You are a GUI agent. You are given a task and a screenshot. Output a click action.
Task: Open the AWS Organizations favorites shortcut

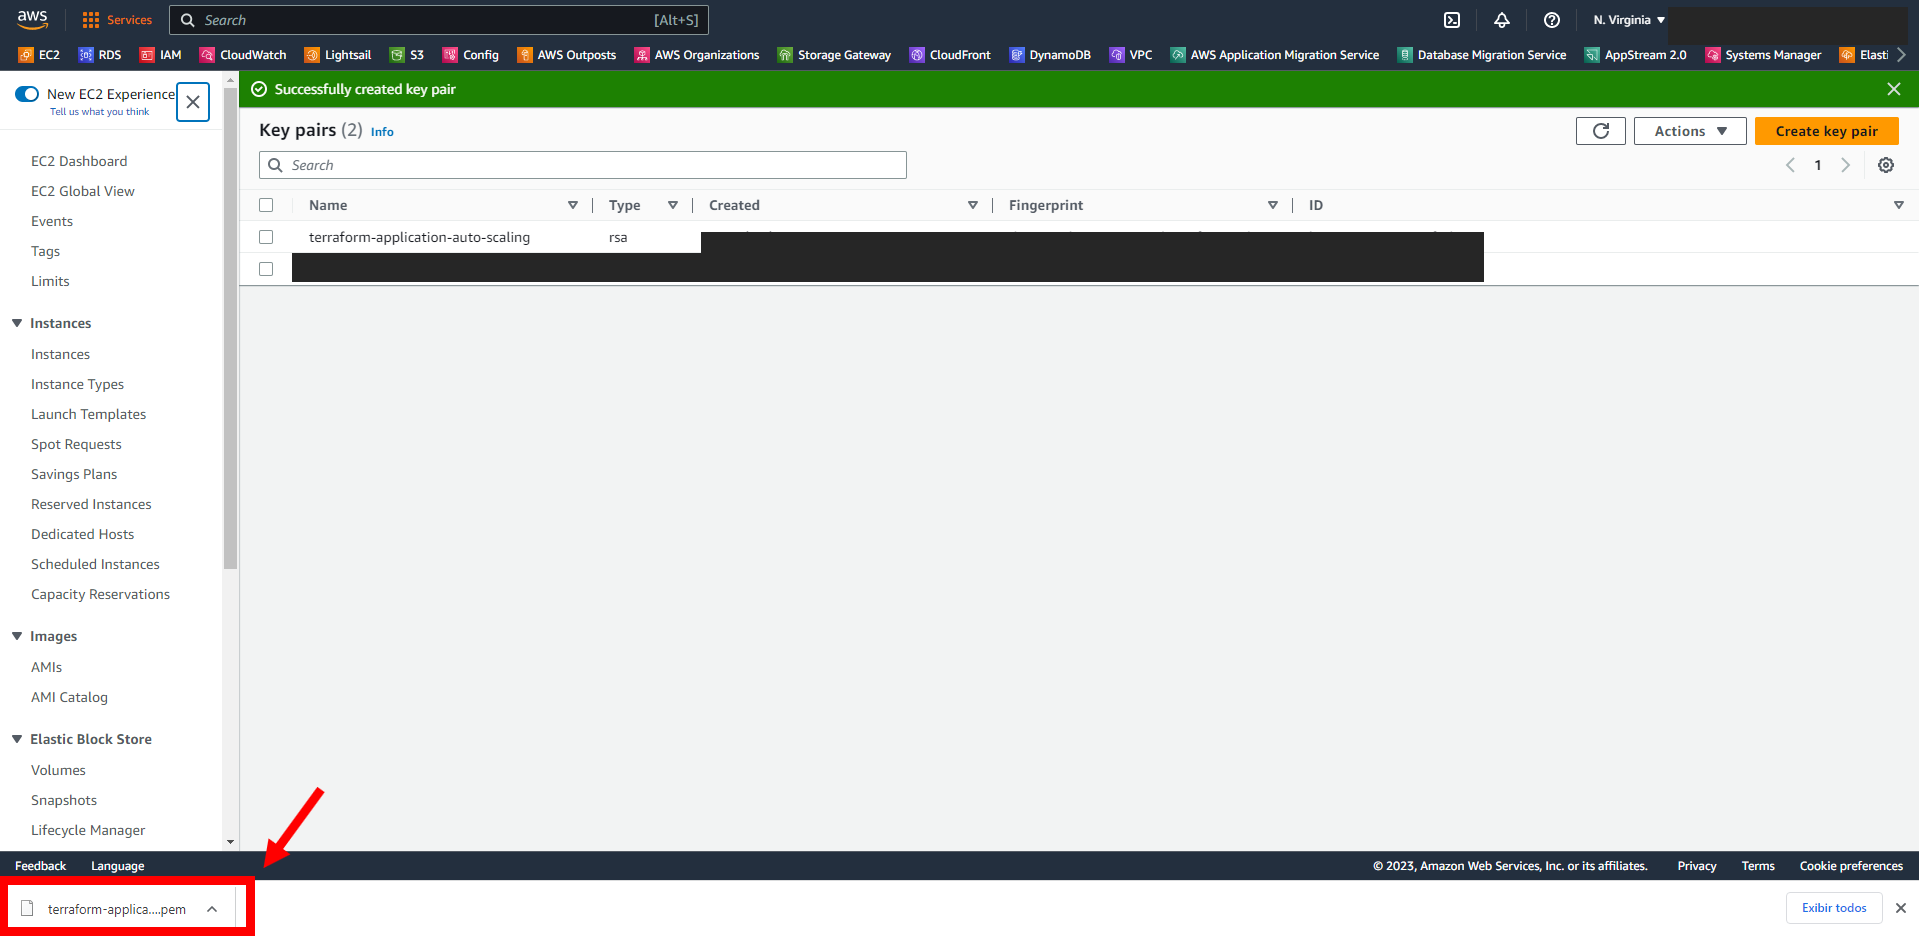coord(697,55)
